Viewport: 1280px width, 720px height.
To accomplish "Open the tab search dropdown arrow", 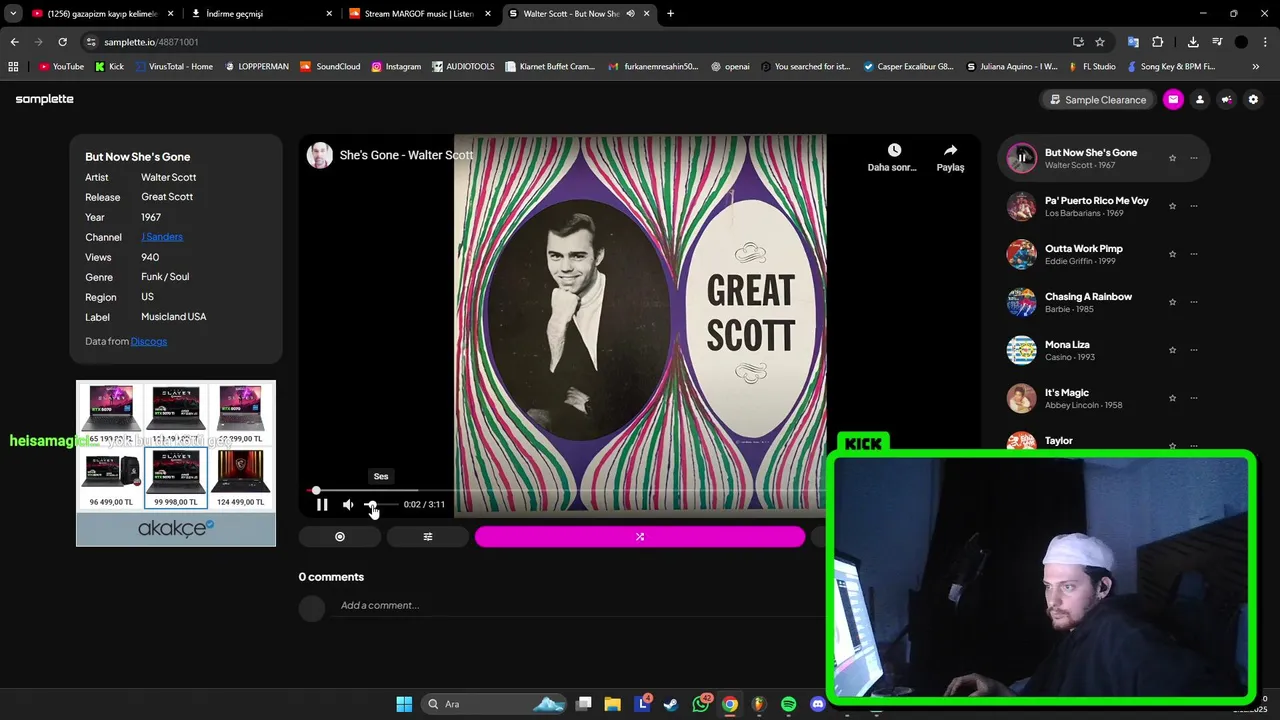I will point(13,14).
